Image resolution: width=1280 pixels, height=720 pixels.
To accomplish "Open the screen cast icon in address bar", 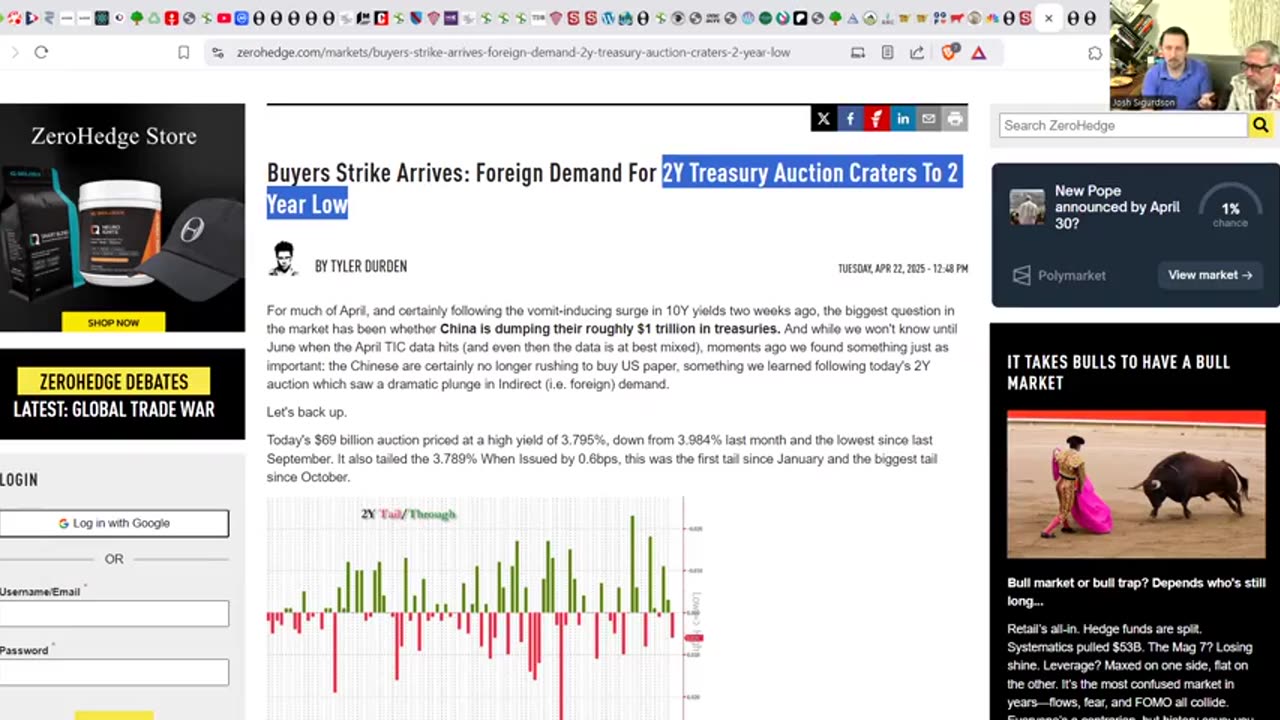I will point(858,52).
